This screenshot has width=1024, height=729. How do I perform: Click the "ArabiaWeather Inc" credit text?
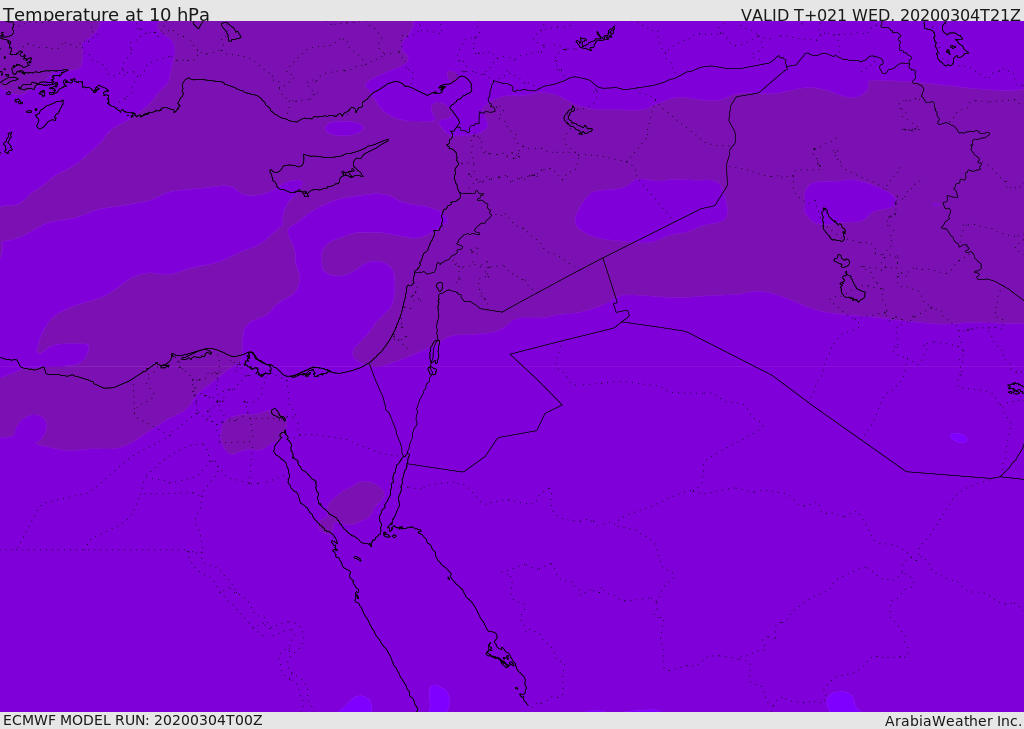pyautogui.click(x=953, y=721)
